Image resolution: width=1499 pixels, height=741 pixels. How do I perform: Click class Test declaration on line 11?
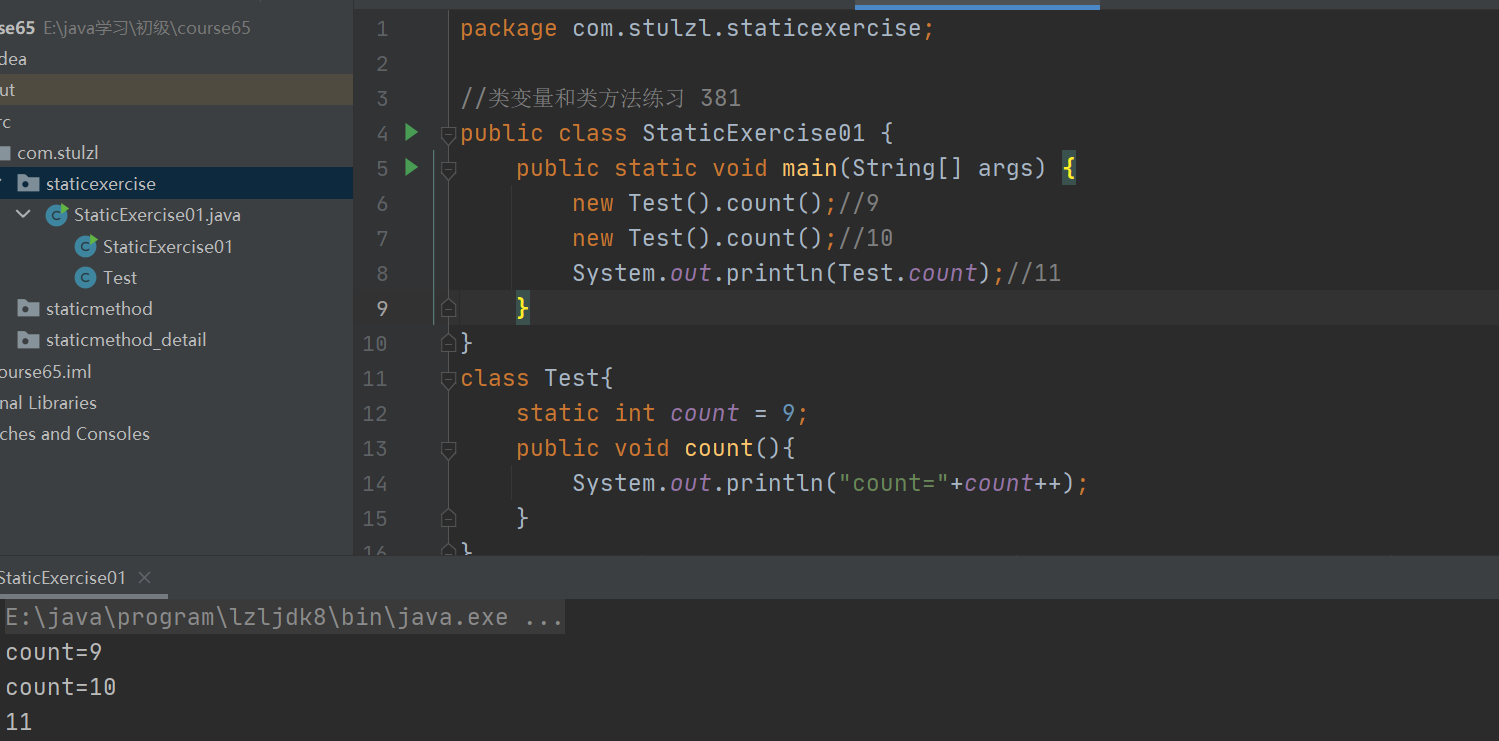pyautogui.click(x=536, y=378)
